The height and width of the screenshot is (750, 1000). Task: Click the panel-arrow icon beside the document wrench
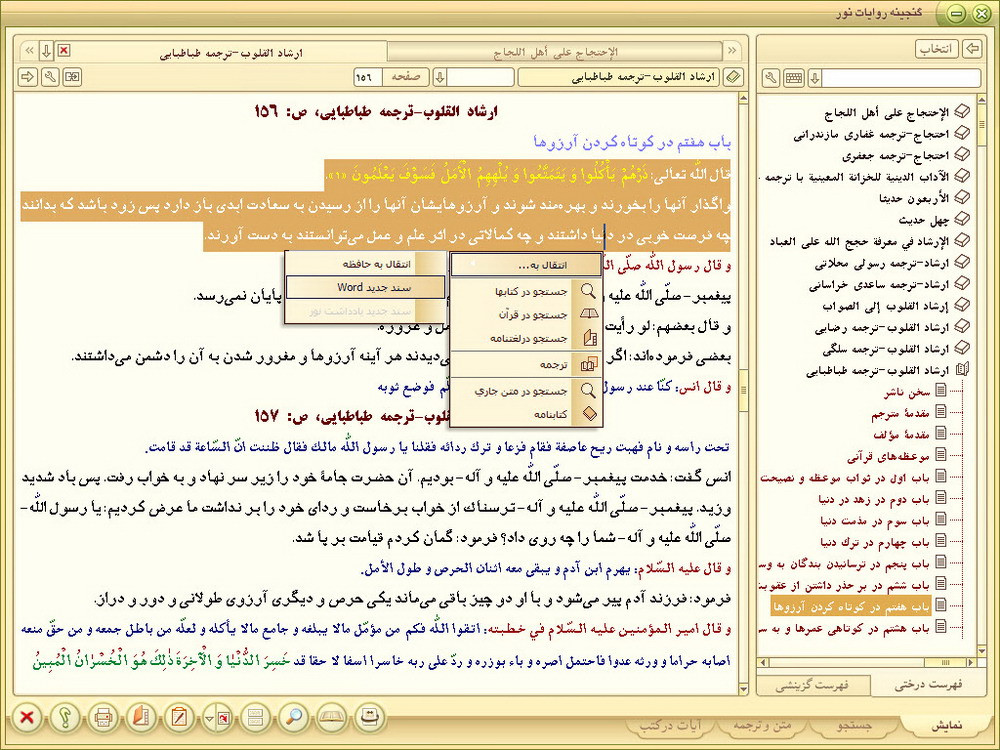73,77
